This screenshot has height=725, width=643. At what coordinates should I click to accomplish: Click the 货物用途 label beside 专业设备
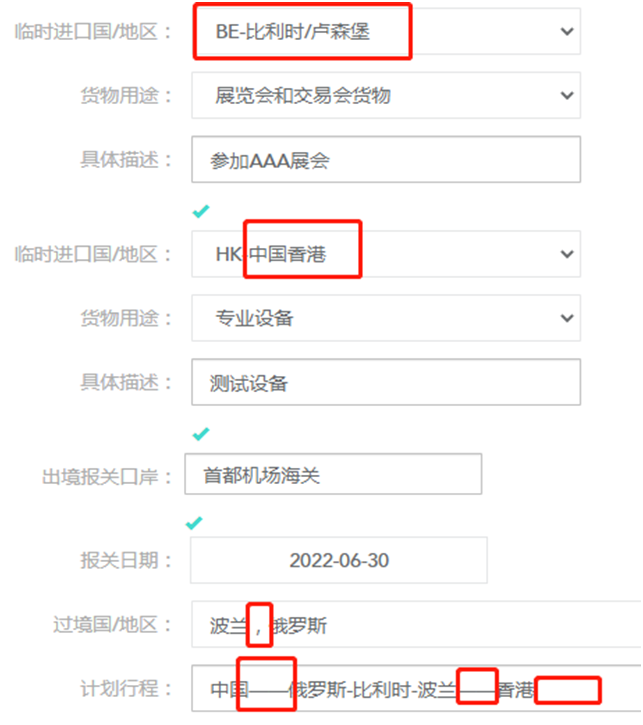click(124, 319)
